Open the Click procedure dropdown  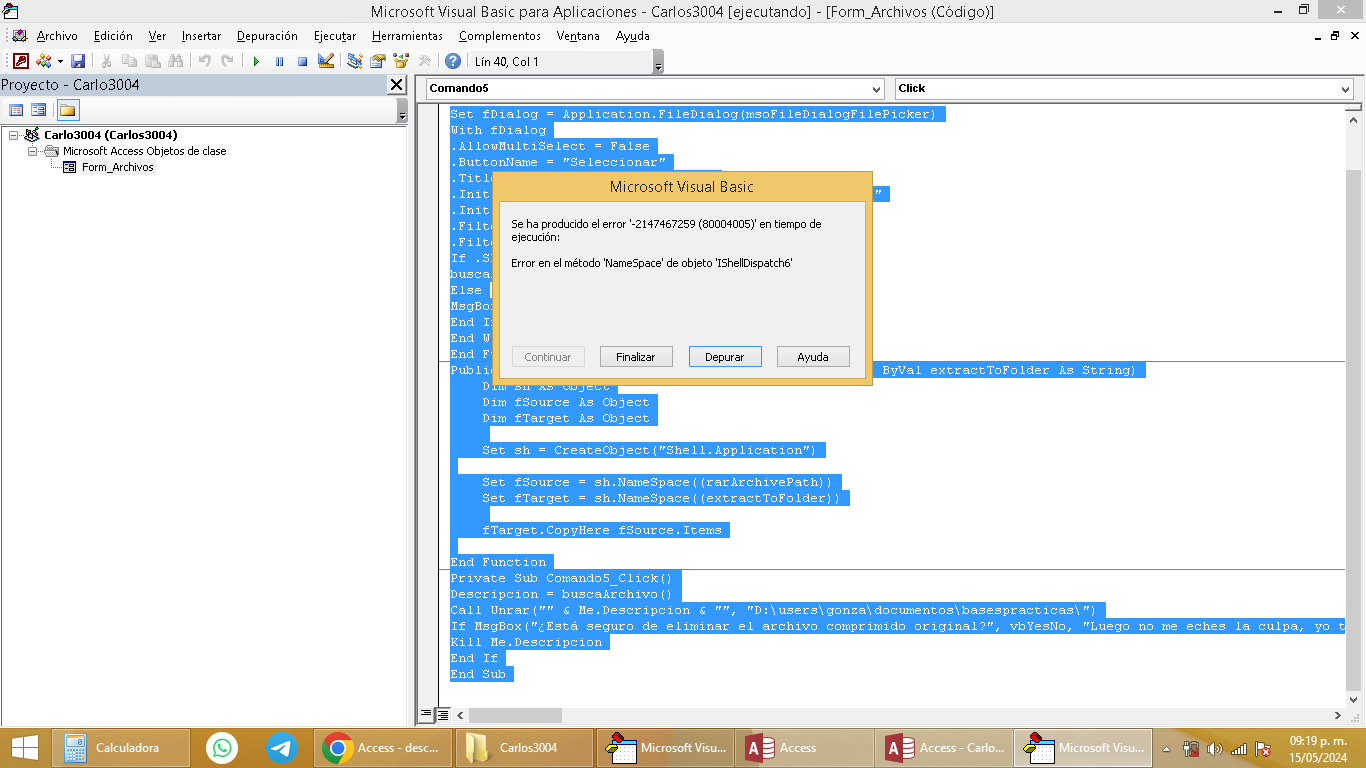click(x=1344, y=89)
